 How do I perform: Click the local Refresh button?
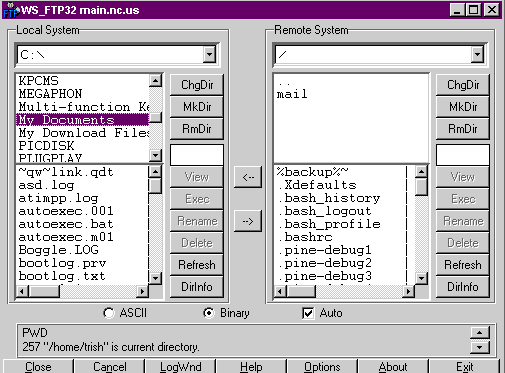197,265
